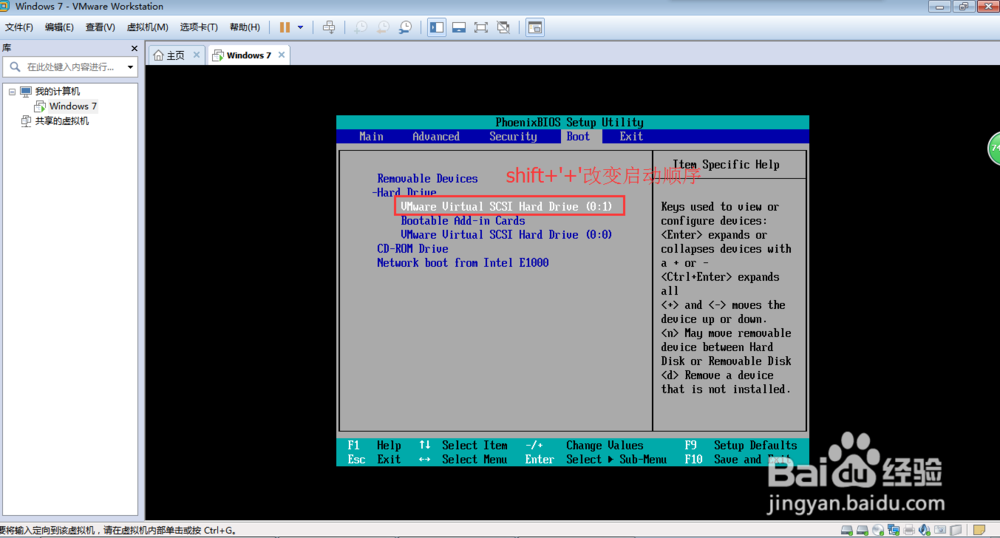1000x538 pixels.
Task: Select Windows 7 in the library tree
Action: pos(73,106)
